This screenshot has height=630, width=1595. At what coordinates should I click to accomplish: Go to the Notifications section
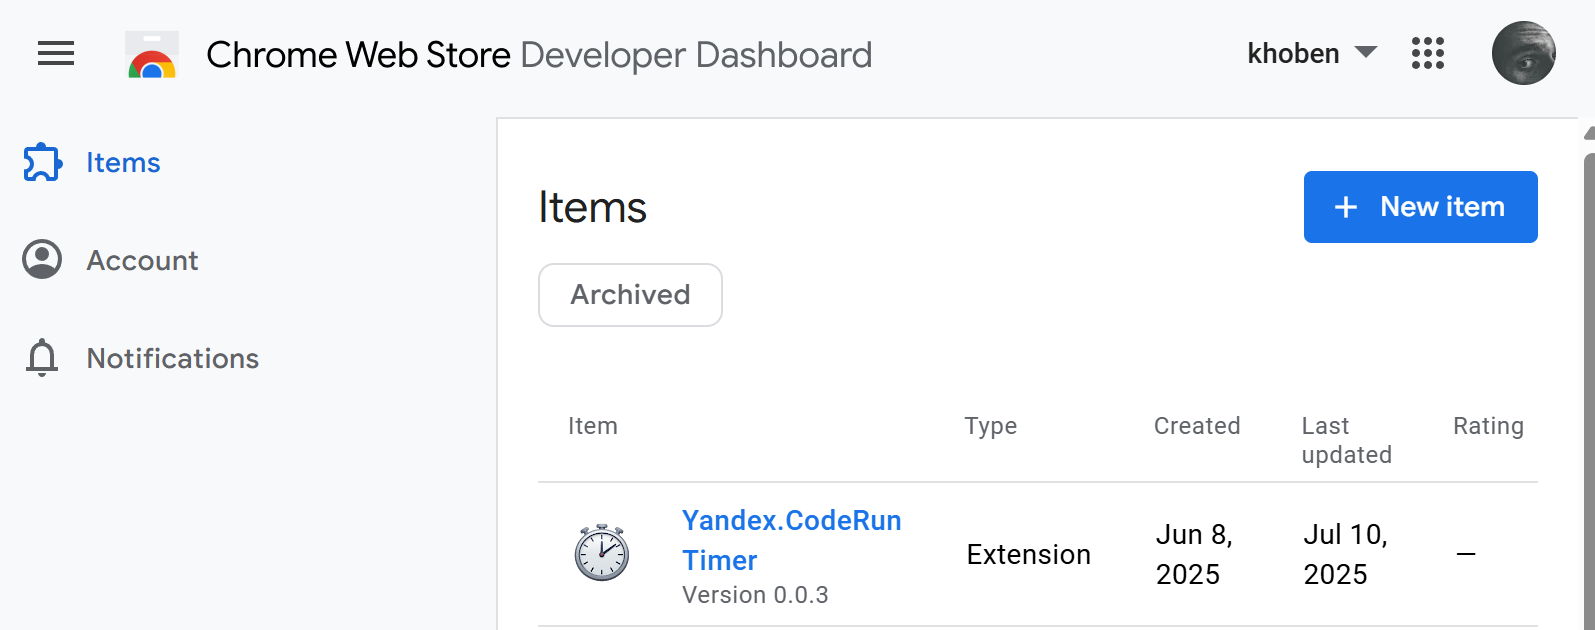point(172,358)
